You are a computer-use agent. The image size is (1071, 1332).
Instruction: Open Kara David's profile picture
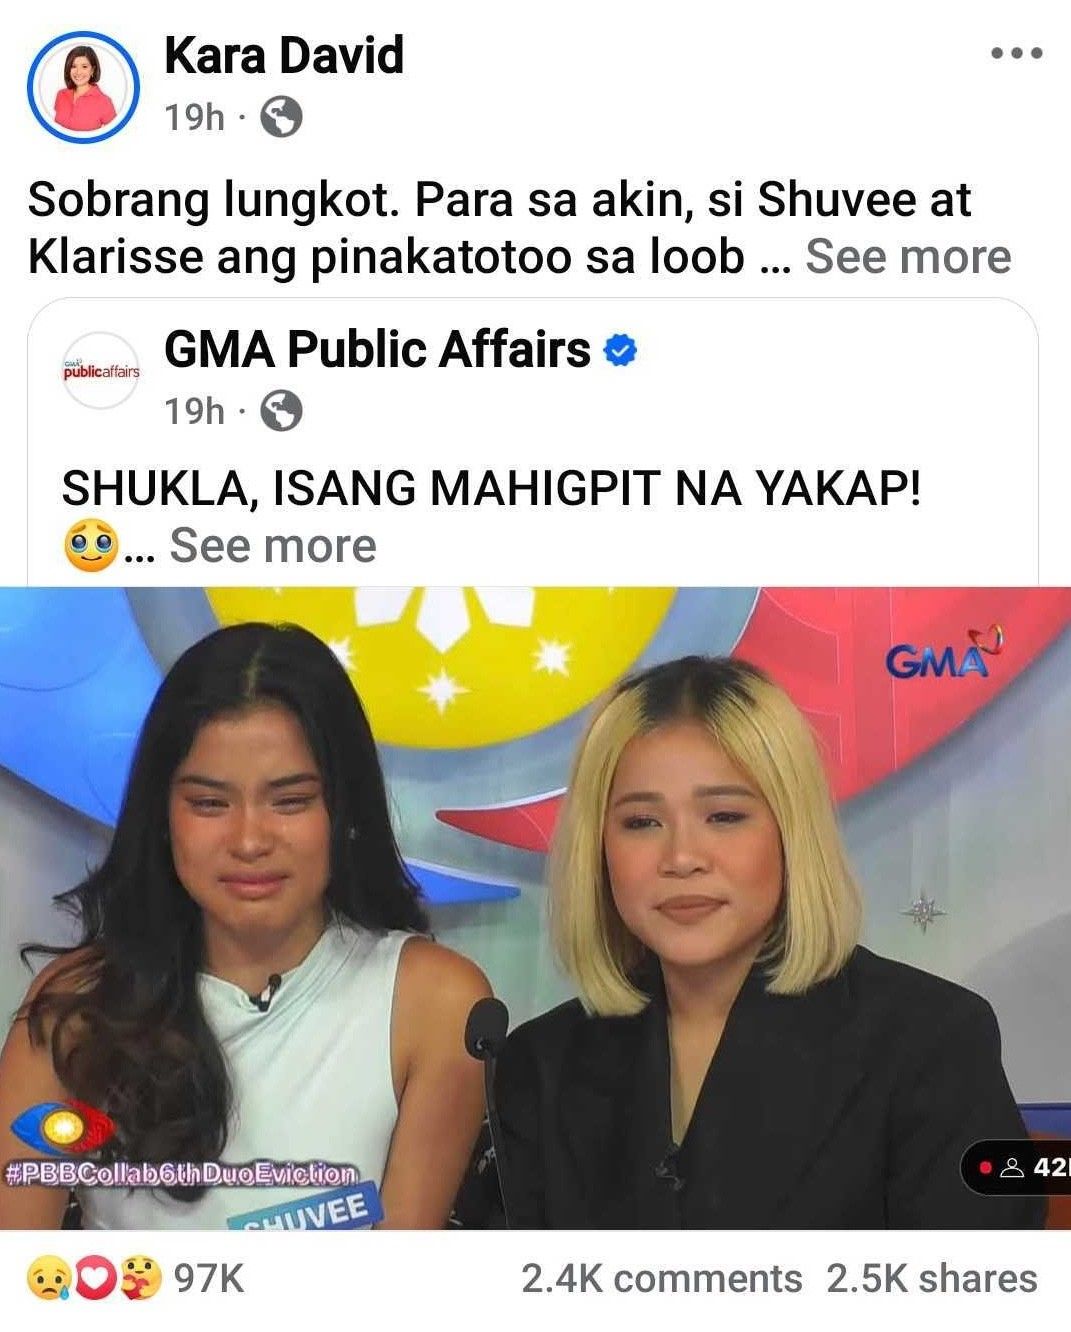tap(83, 88)
